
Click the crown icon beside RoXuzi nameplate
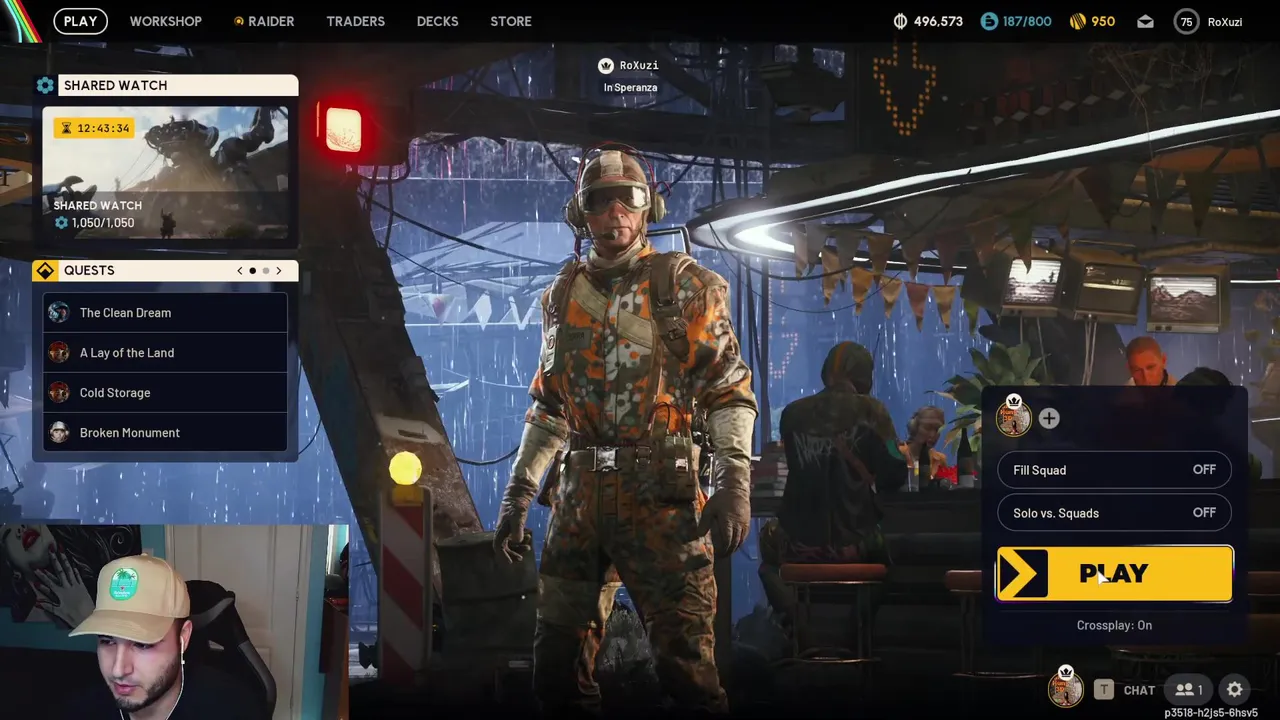click(605, 66)
